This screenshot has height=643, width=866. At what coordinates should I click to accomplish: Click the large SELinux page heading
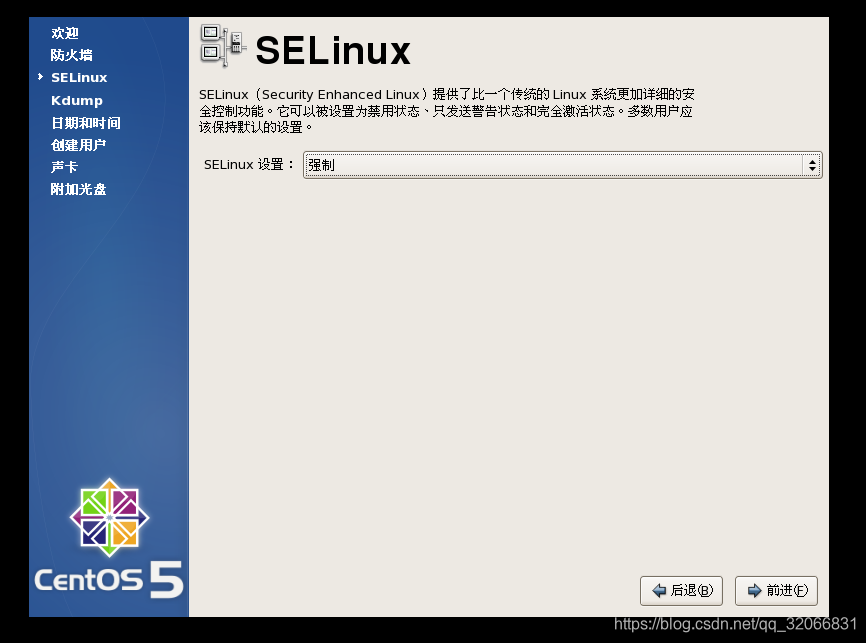[333, 51]
